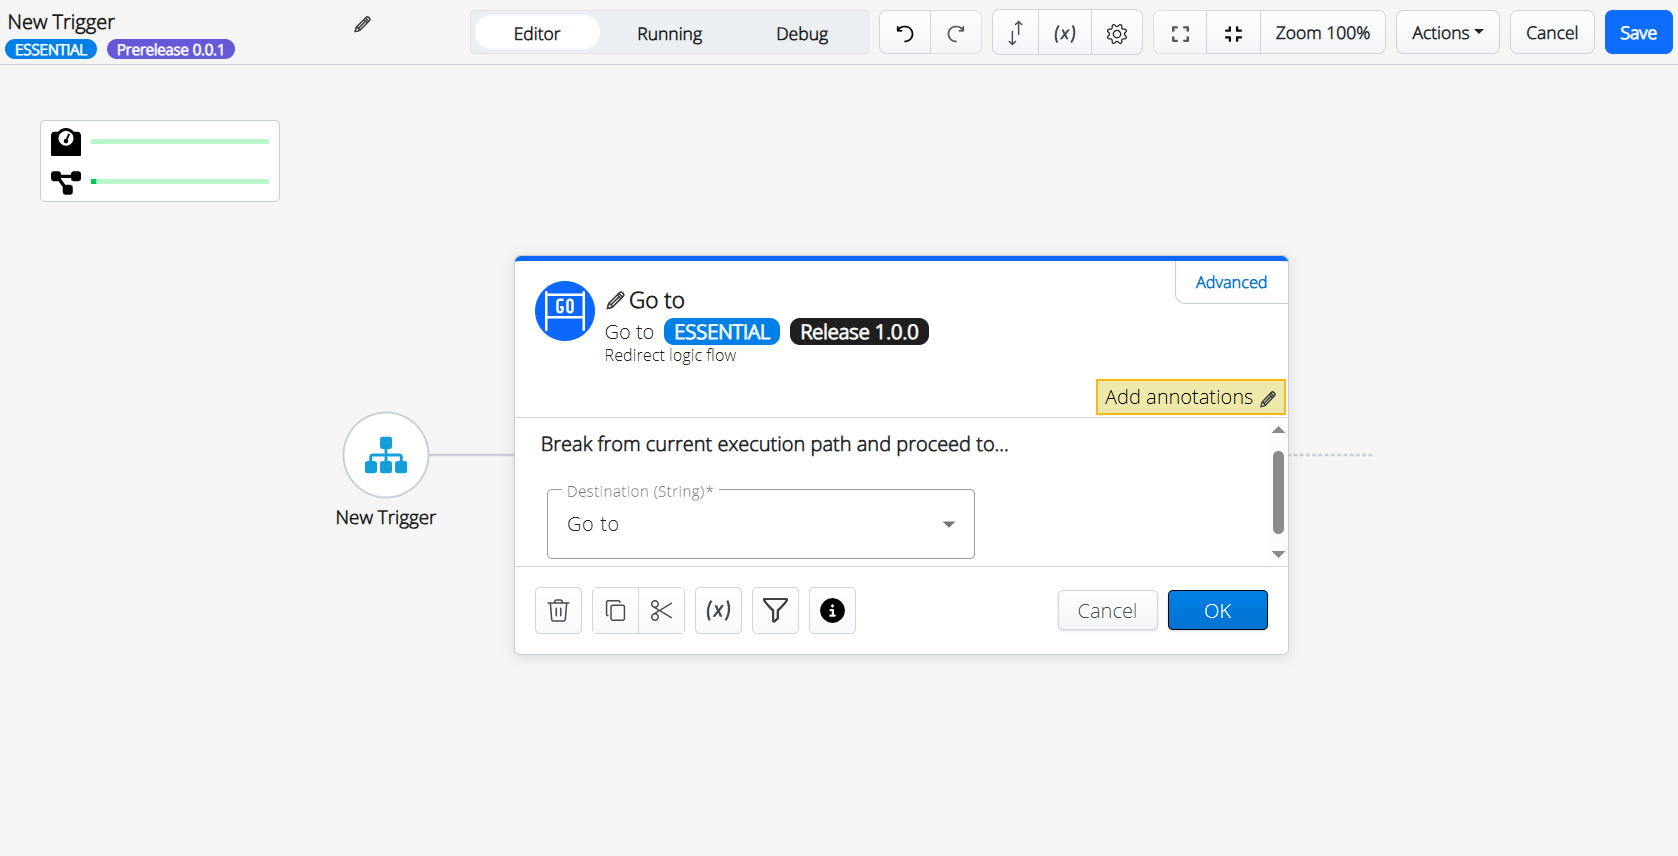Click the fit to screen icon
Screen dimensions: 1678x856
(1180, 33)
